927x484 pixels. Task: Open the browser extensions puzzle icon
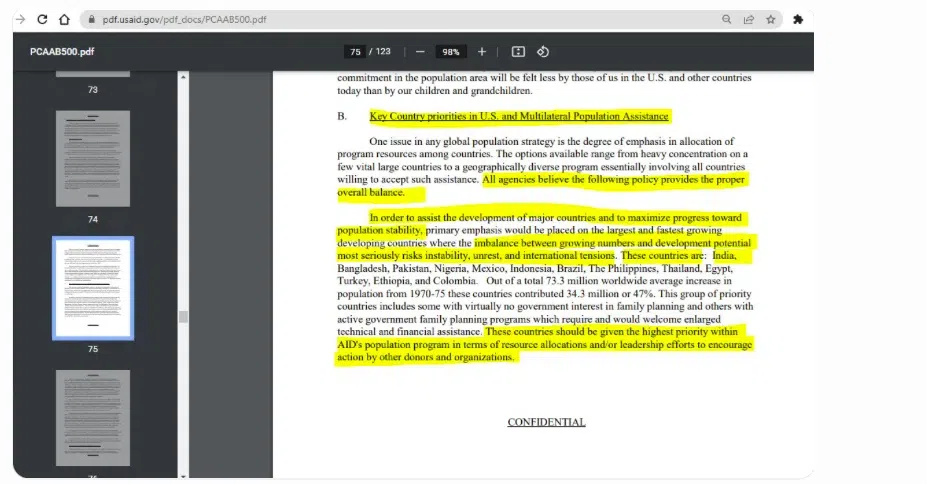coord(798,19)
